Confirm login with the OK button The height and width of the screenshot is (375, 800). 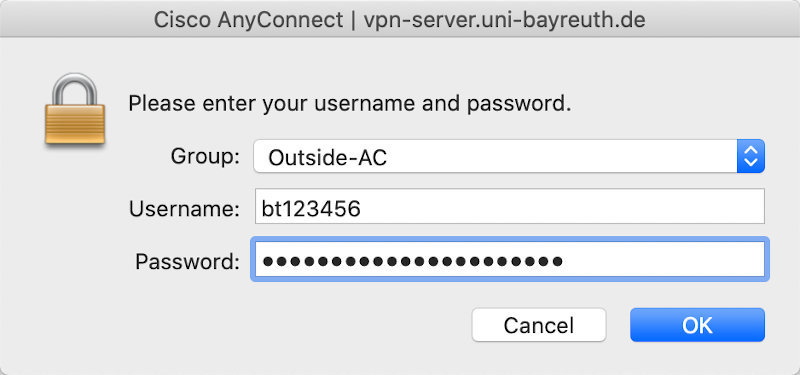[697, 325]
